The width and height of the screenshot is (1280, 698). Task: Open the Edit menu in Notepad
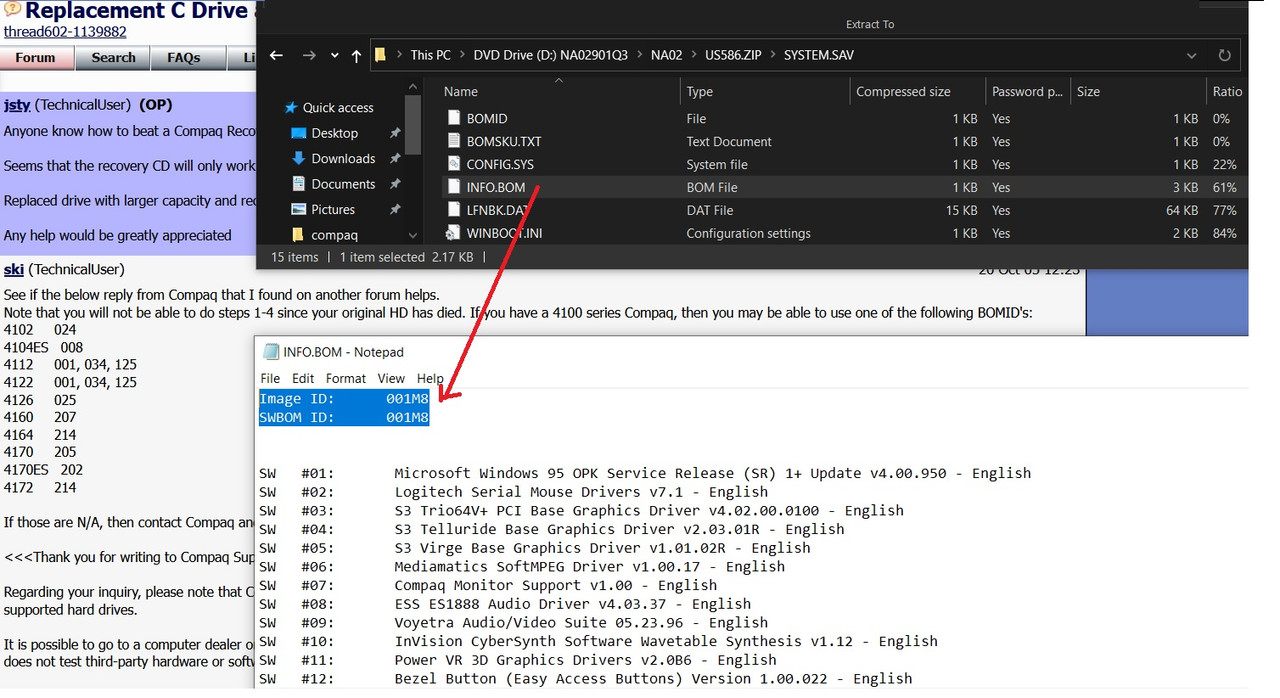coord(303,378)
